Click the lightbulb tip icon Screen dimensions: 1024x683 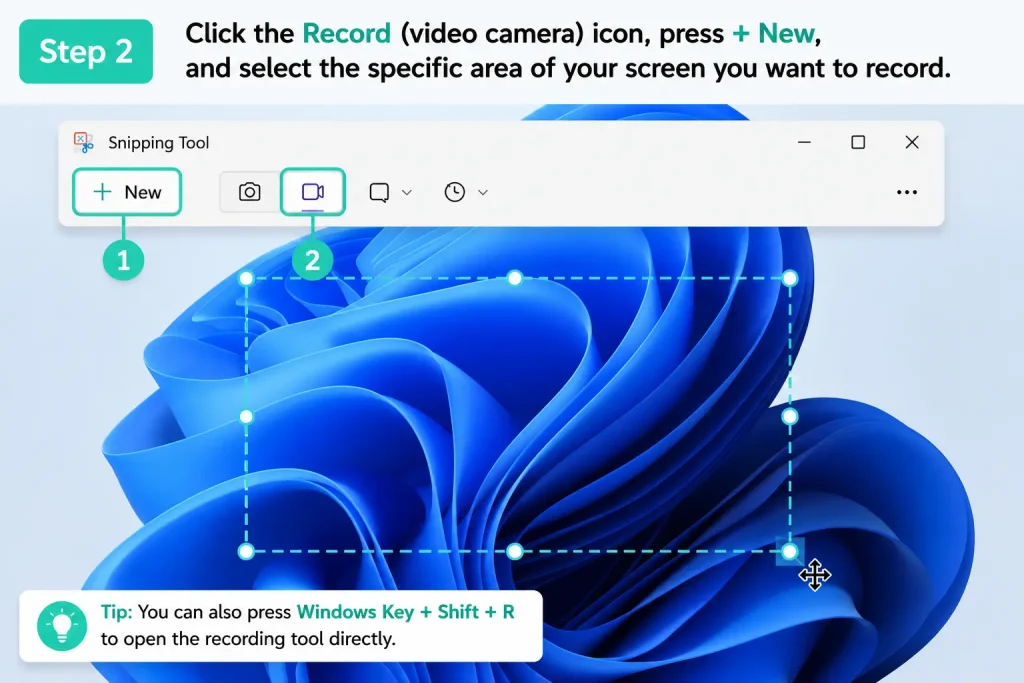[x=62, y=626]
